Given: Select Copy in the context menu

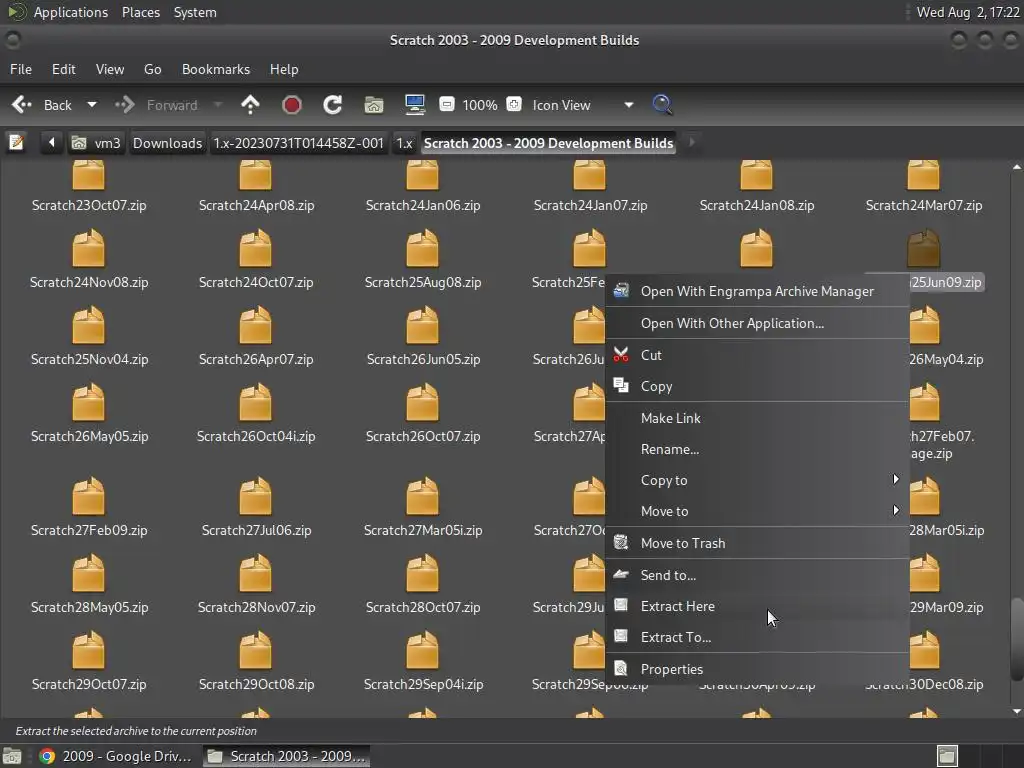Looking at the screenshot, I should click(x=758, y=387).
